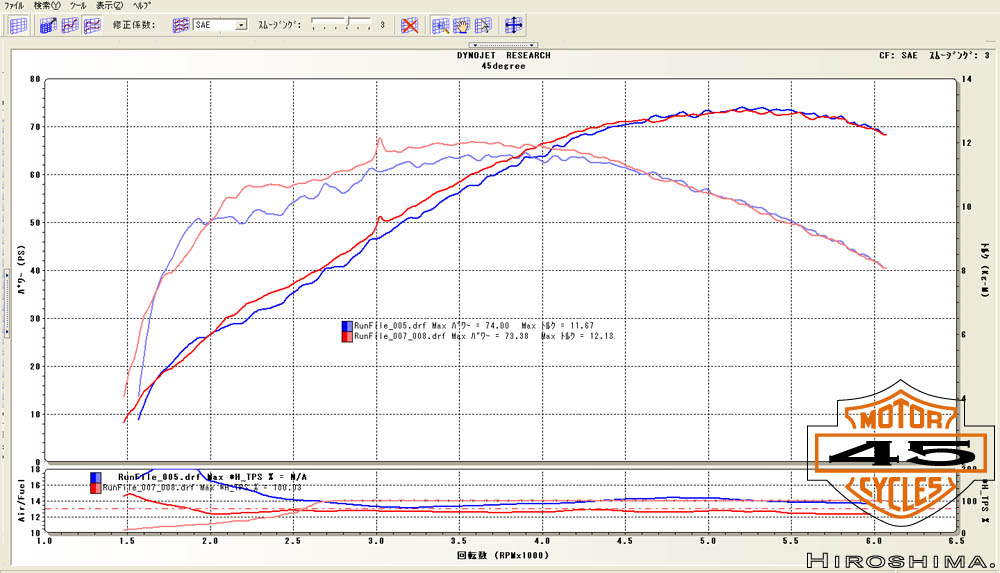Open the SAE correction factor dropdown
Viewport: 1000px width, 573px height.
pyautogui.click(x=241, y=25)
